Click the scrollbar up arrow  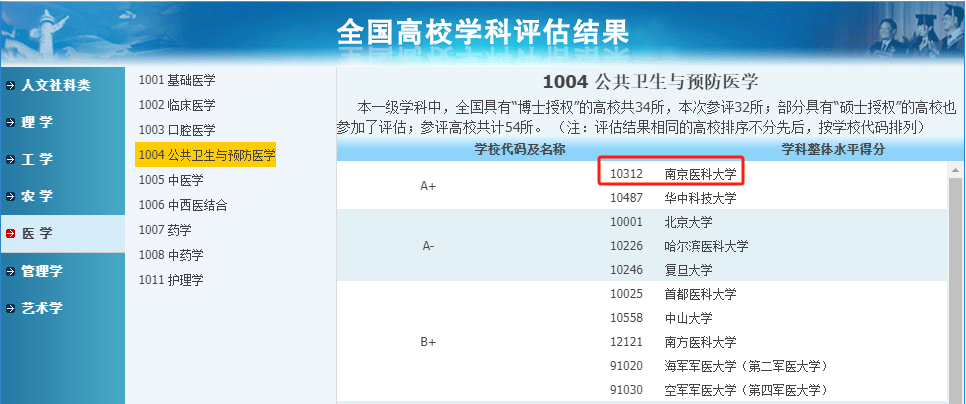956,169
